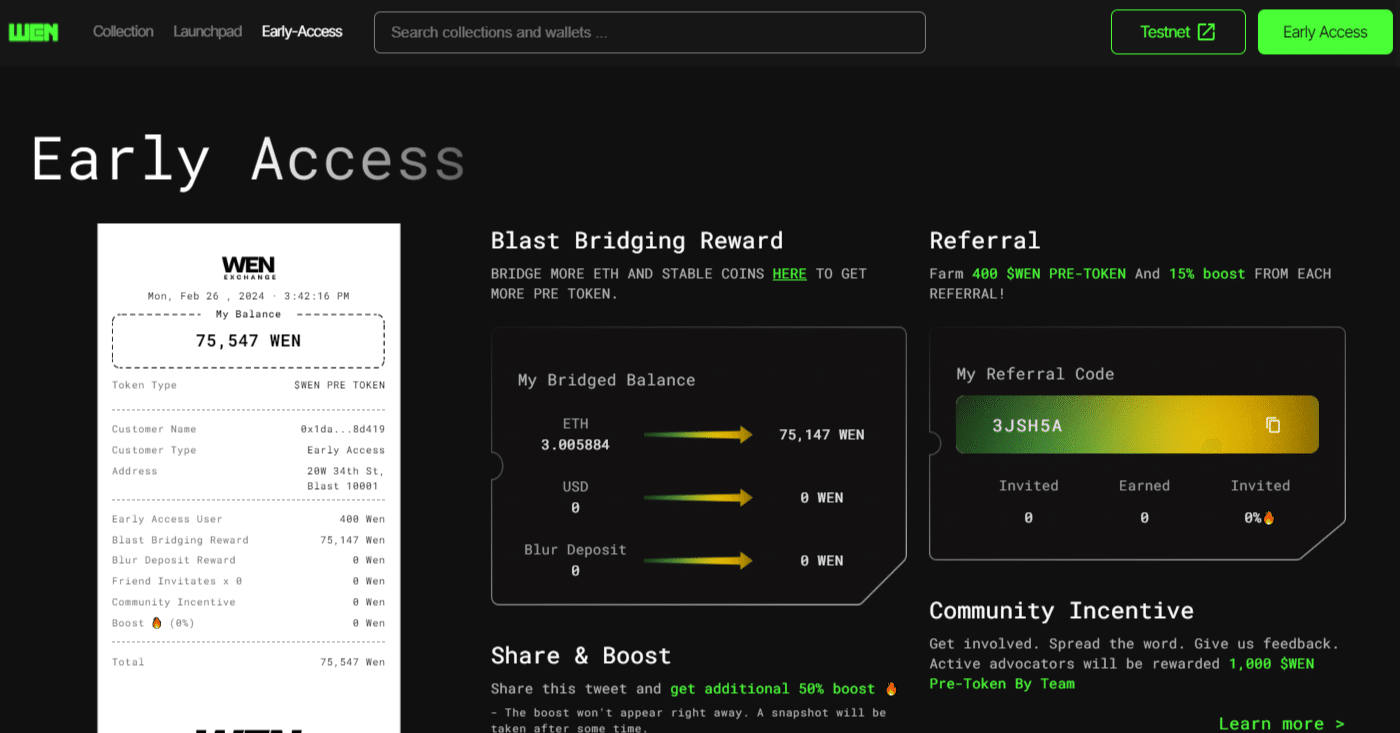The image size is (1400, 733).
Task: Click the external-link icon on the Testnet button
Action: point(1206,32)
